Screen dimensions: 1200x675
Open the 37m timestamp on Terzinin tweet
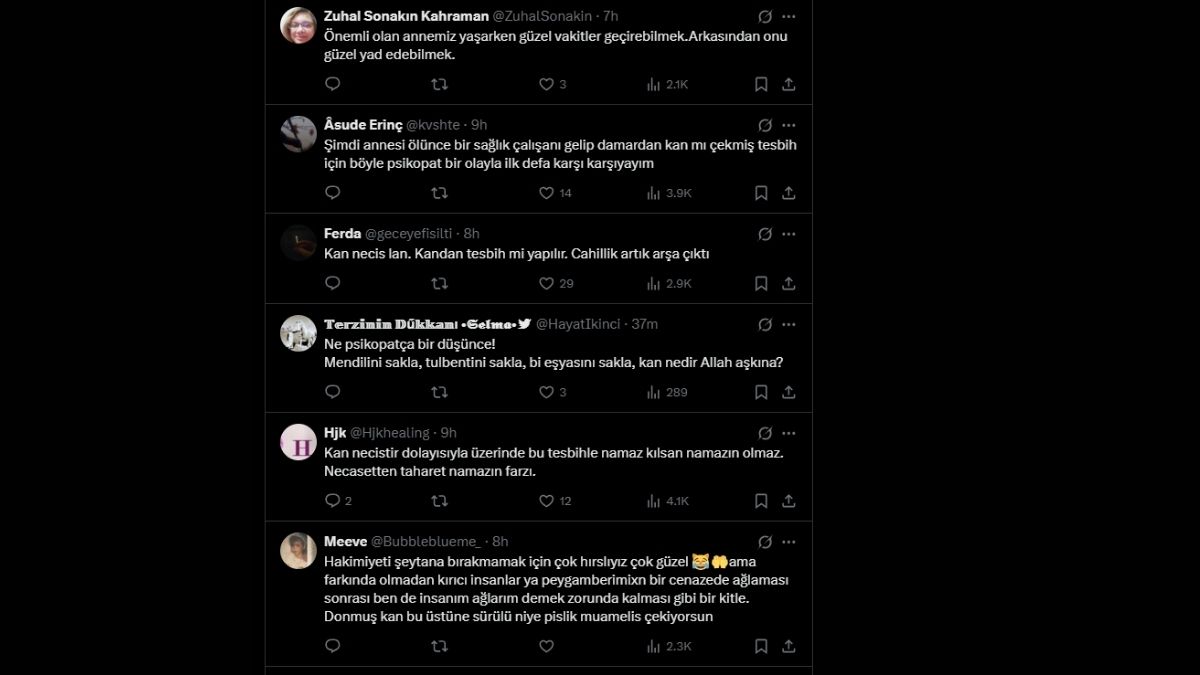[x=645, y=324]
